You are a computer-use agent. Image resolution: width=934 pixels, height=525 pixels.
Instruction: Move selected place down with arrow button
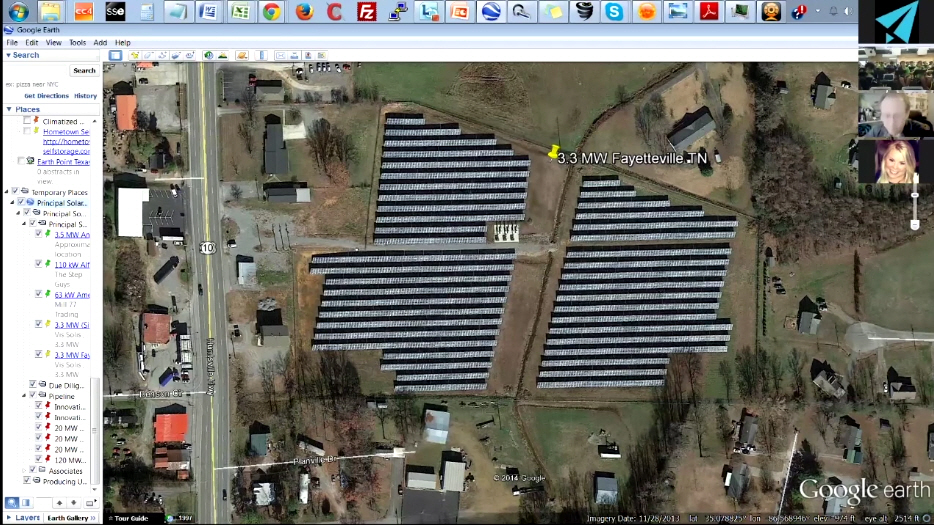[x=73, y=503]
